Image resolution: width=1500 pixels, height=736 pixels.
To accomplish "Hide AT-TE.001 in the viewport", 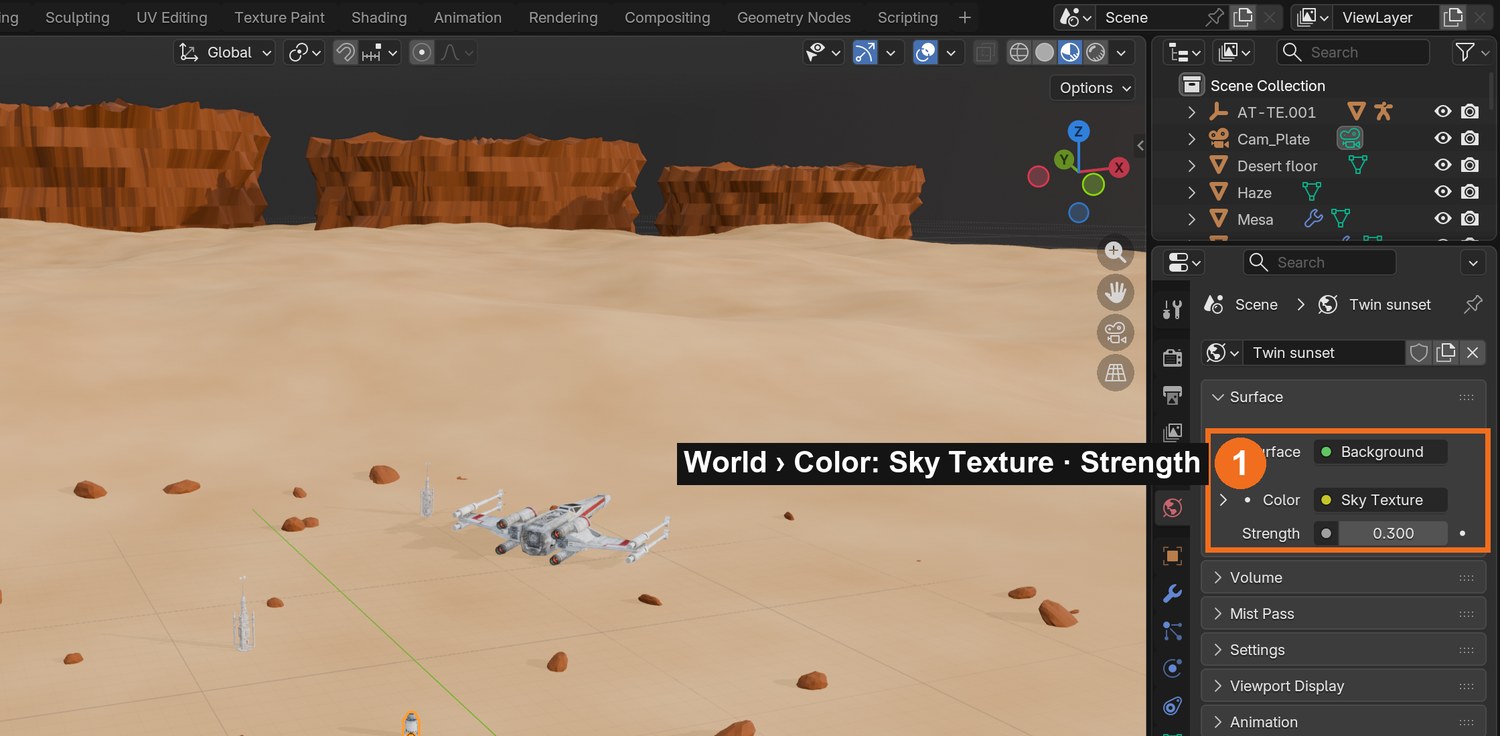I will [1442, 112].
